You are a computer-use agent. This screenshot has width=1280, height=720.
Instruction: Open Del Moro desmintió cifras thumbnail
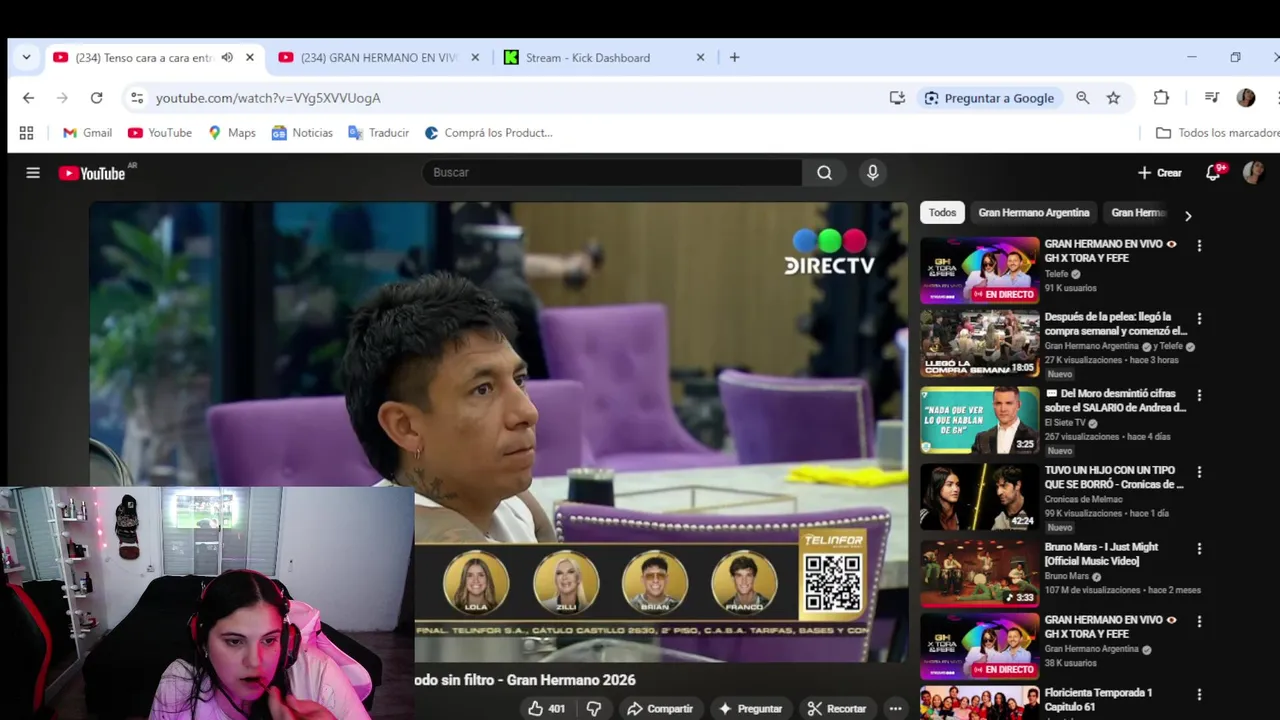click(979, 421)
